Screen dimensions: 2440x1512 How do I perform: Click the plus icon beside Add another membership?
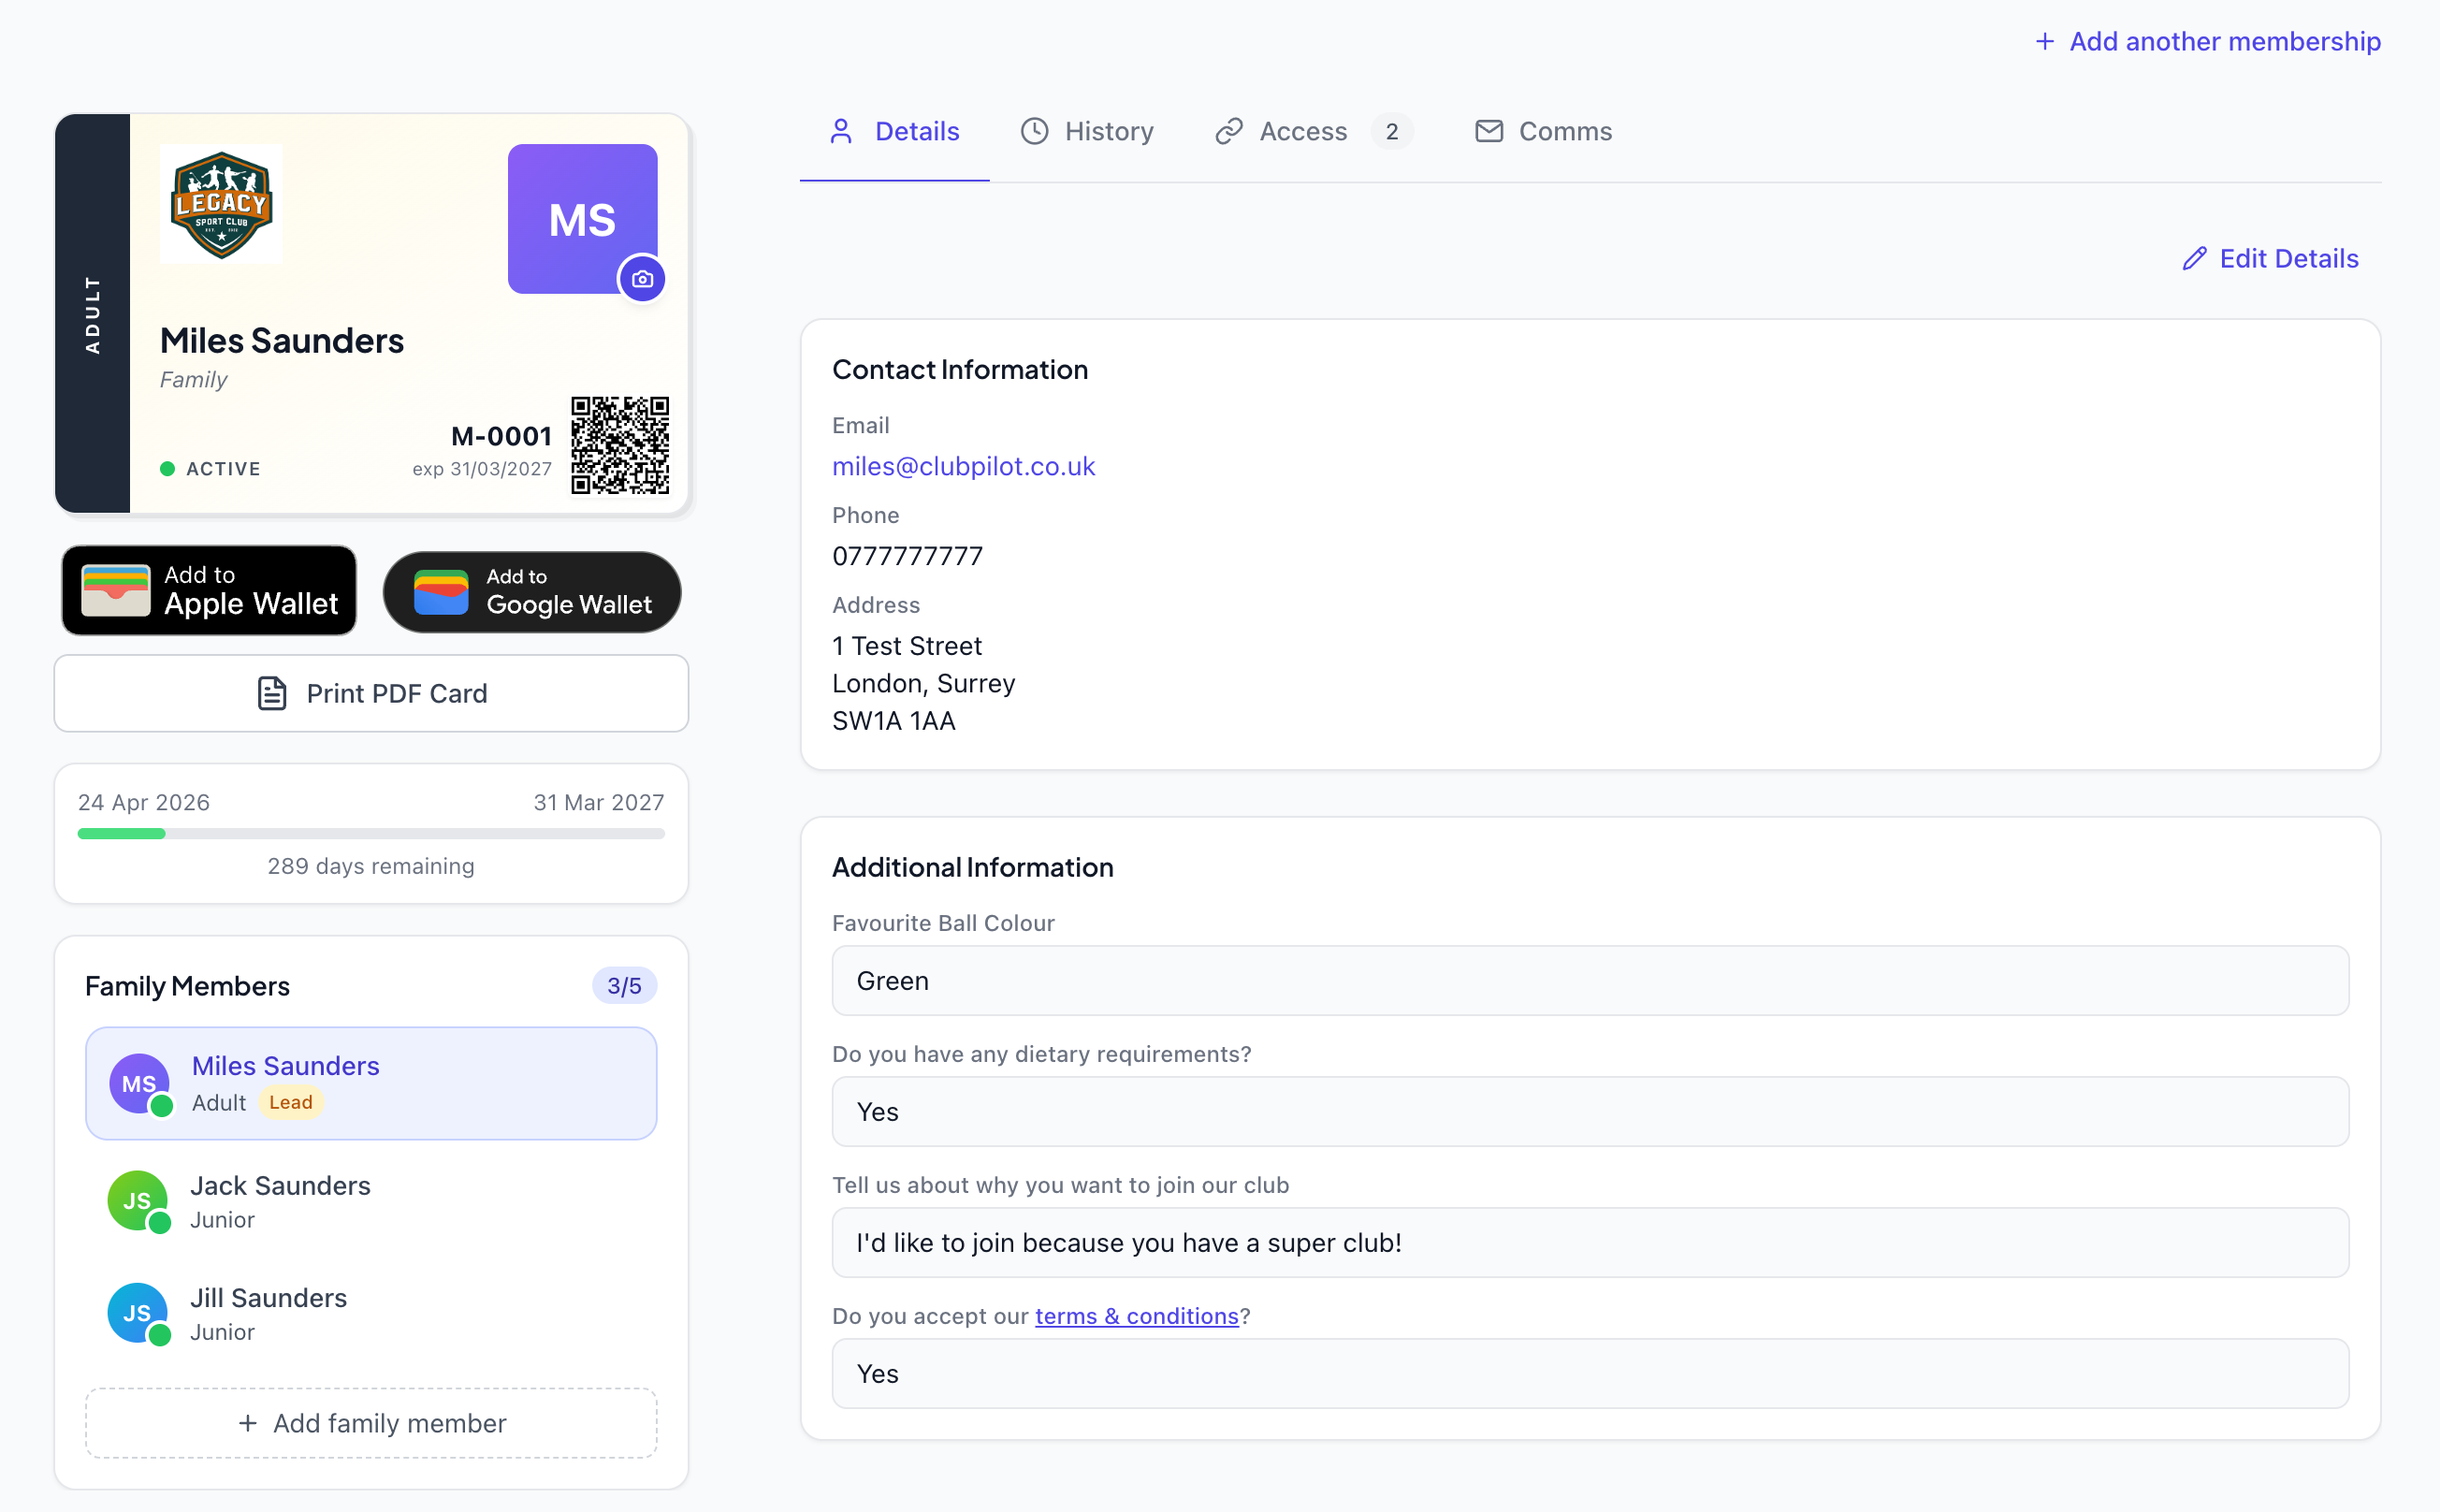pyautogui.click(x=2045, y=41)
